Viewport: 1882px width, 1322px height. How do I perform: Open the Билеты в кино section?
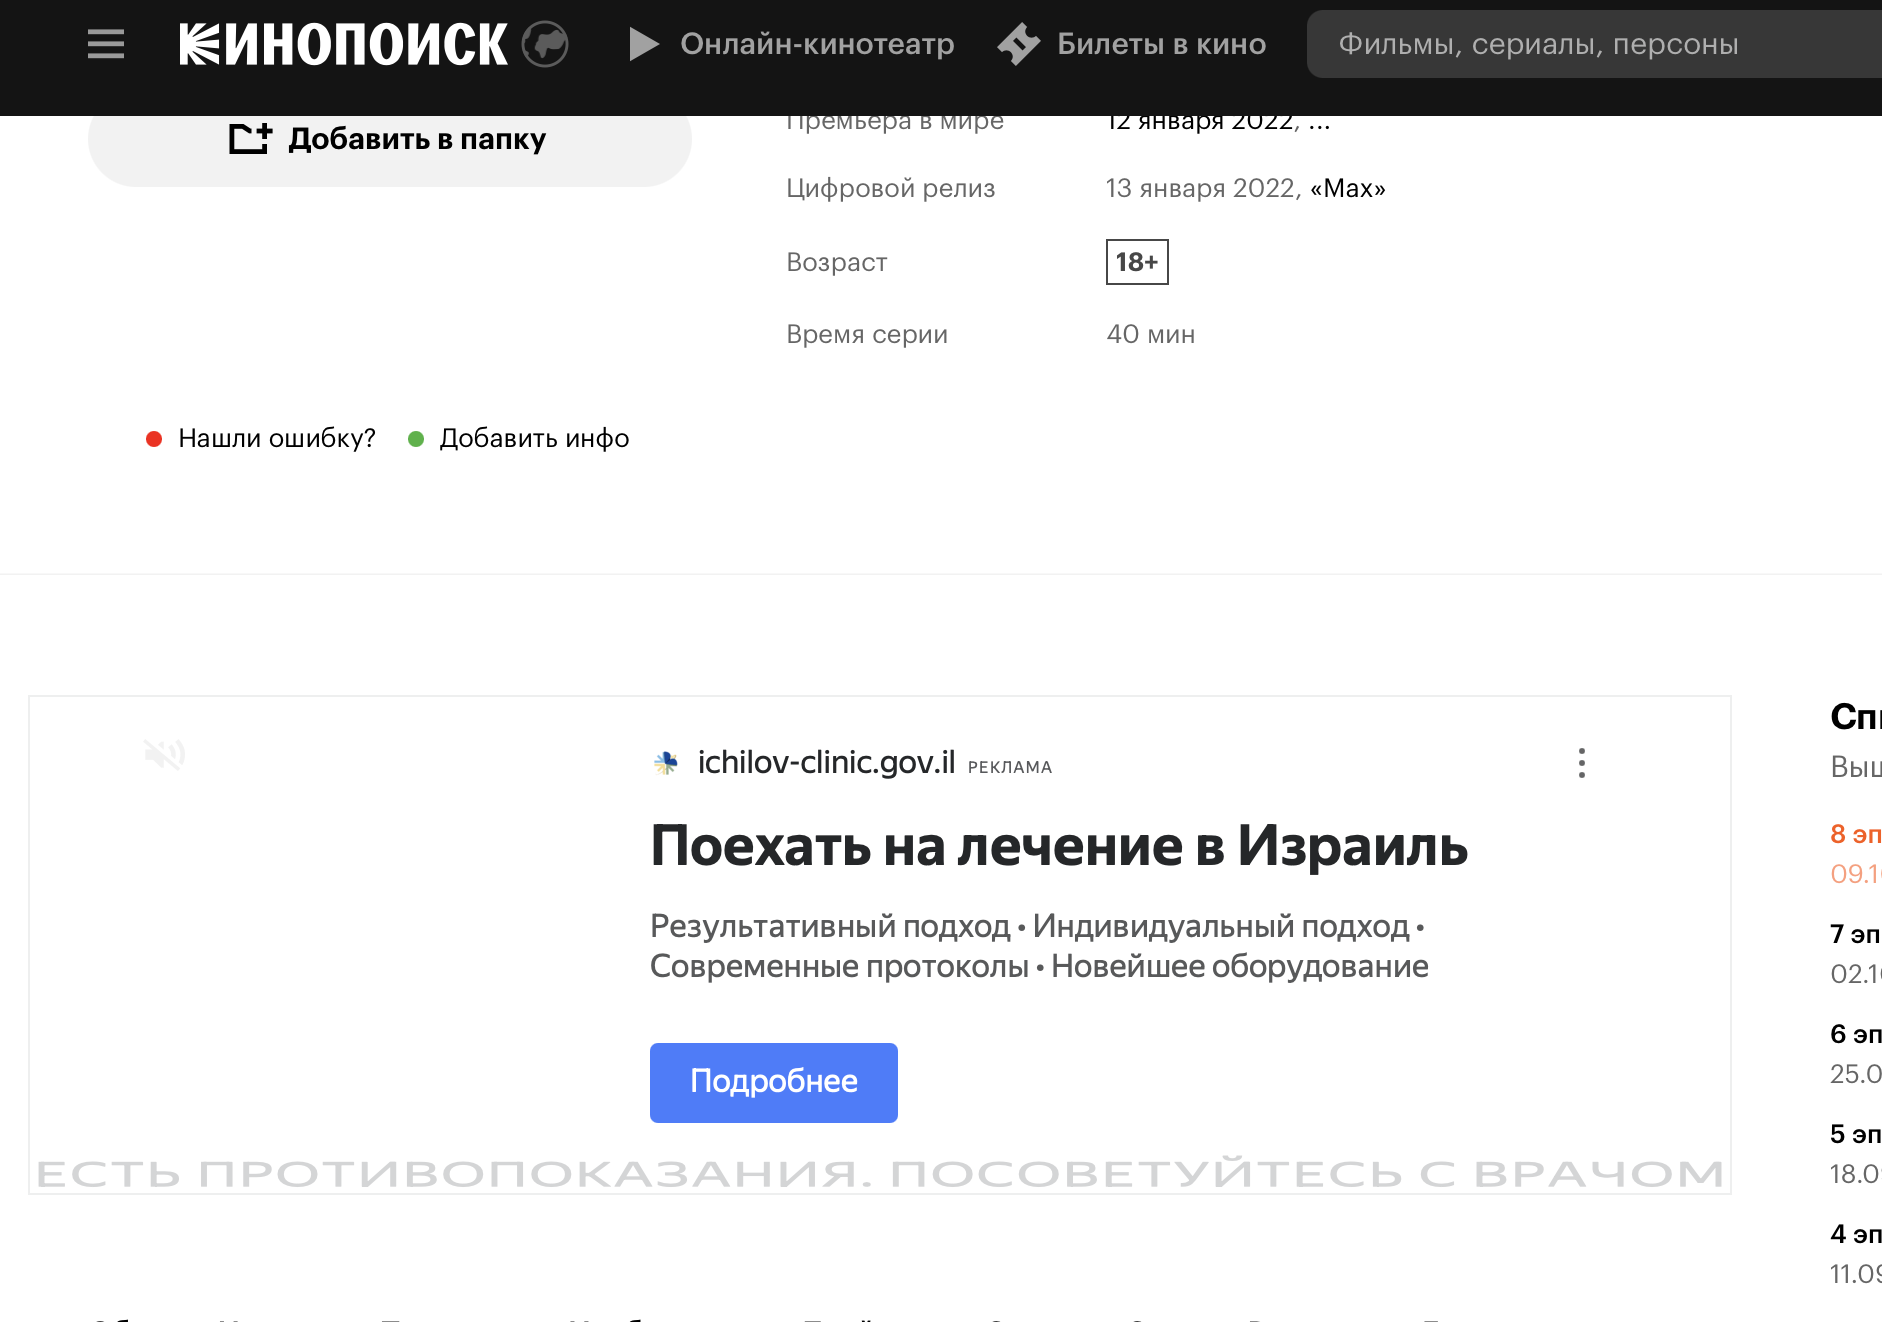coord(1159,43)
